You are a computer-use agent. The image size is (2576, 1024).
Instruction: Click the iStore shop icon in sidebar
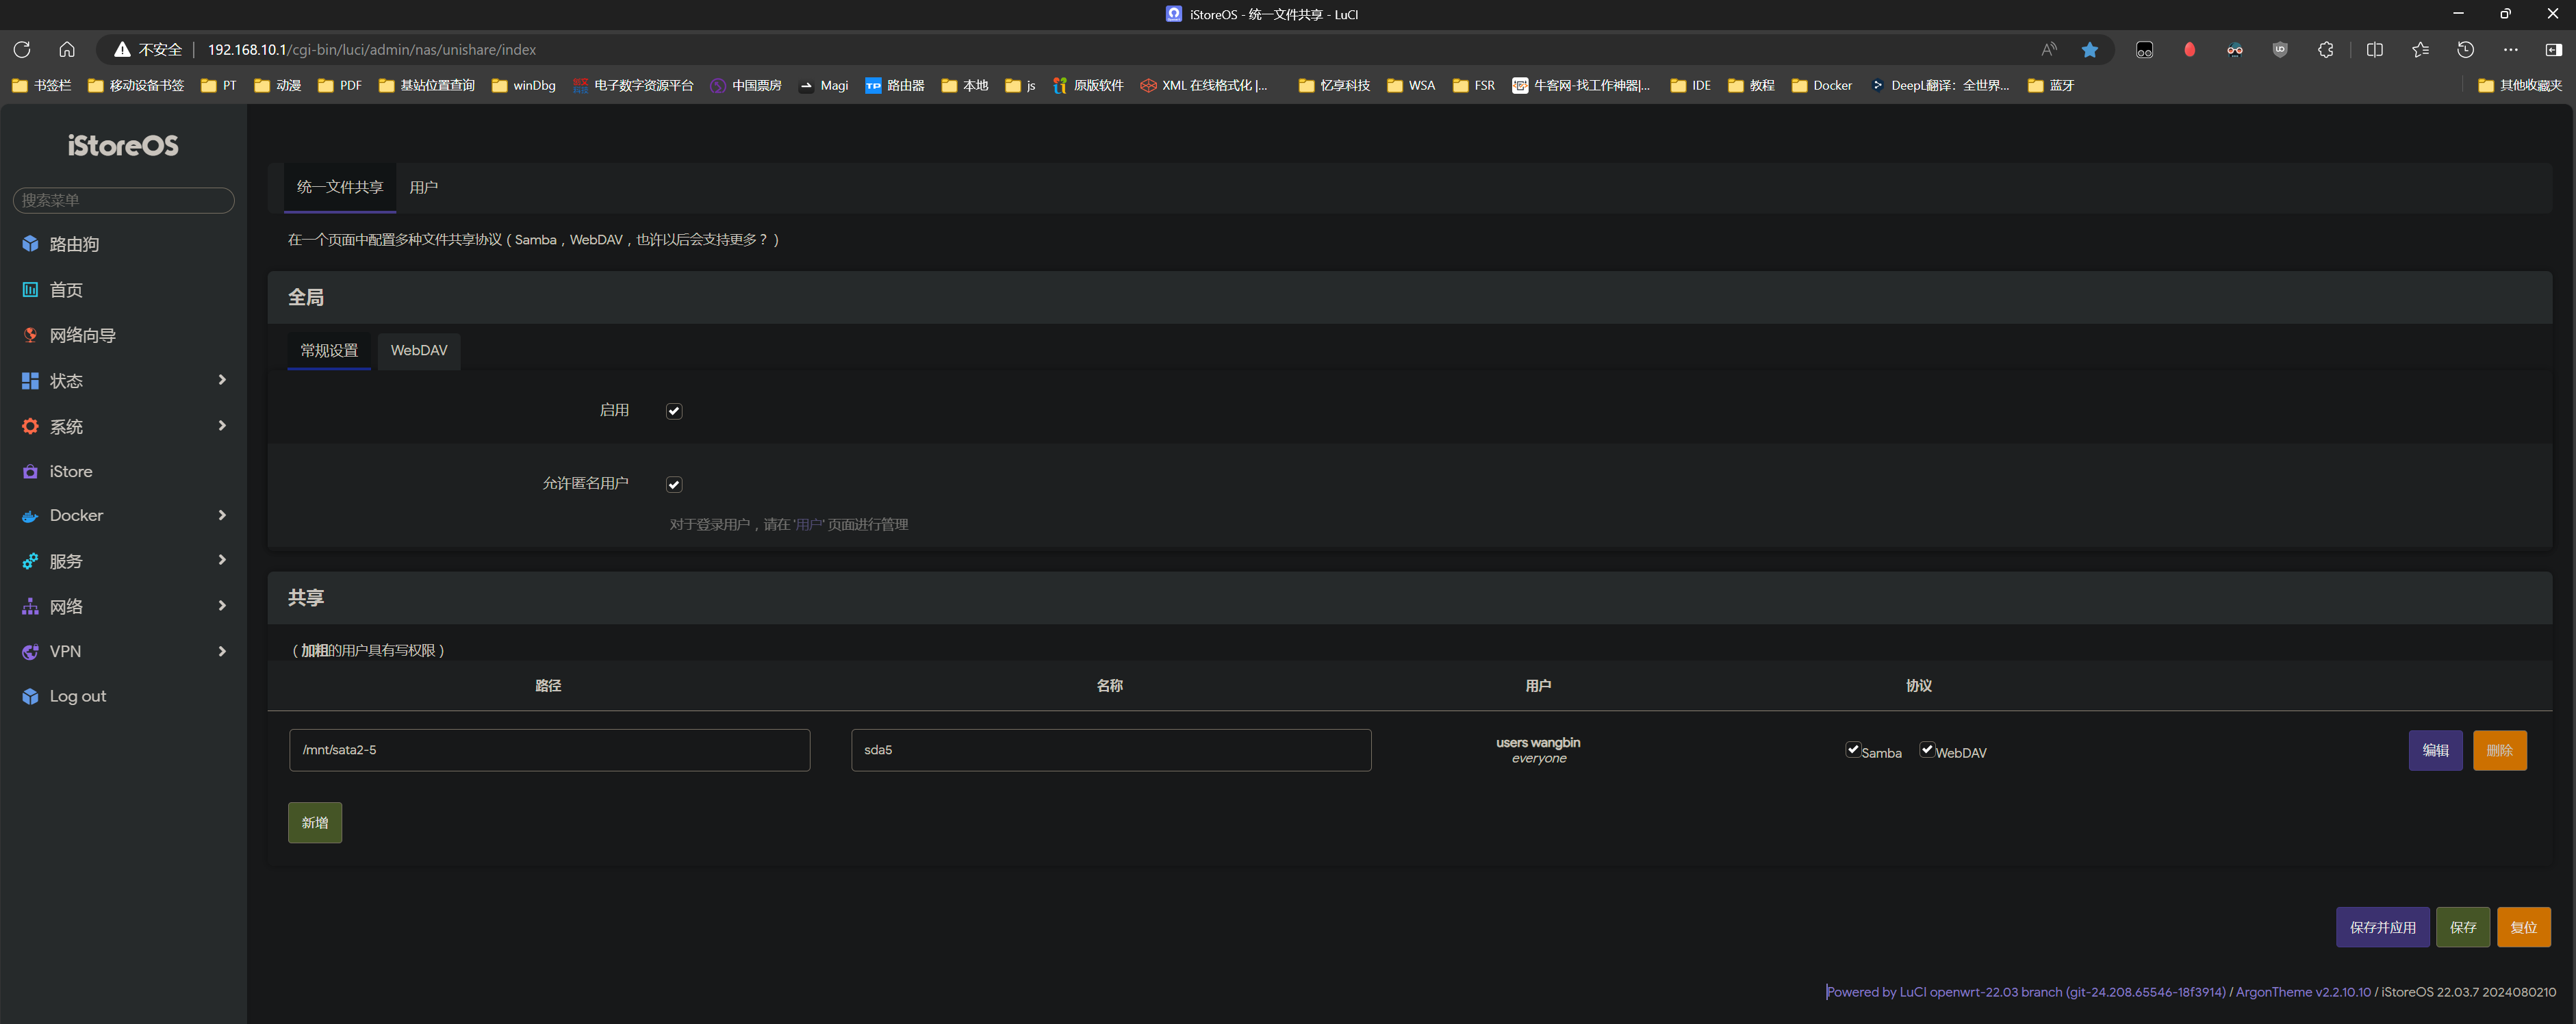(30, 472)
